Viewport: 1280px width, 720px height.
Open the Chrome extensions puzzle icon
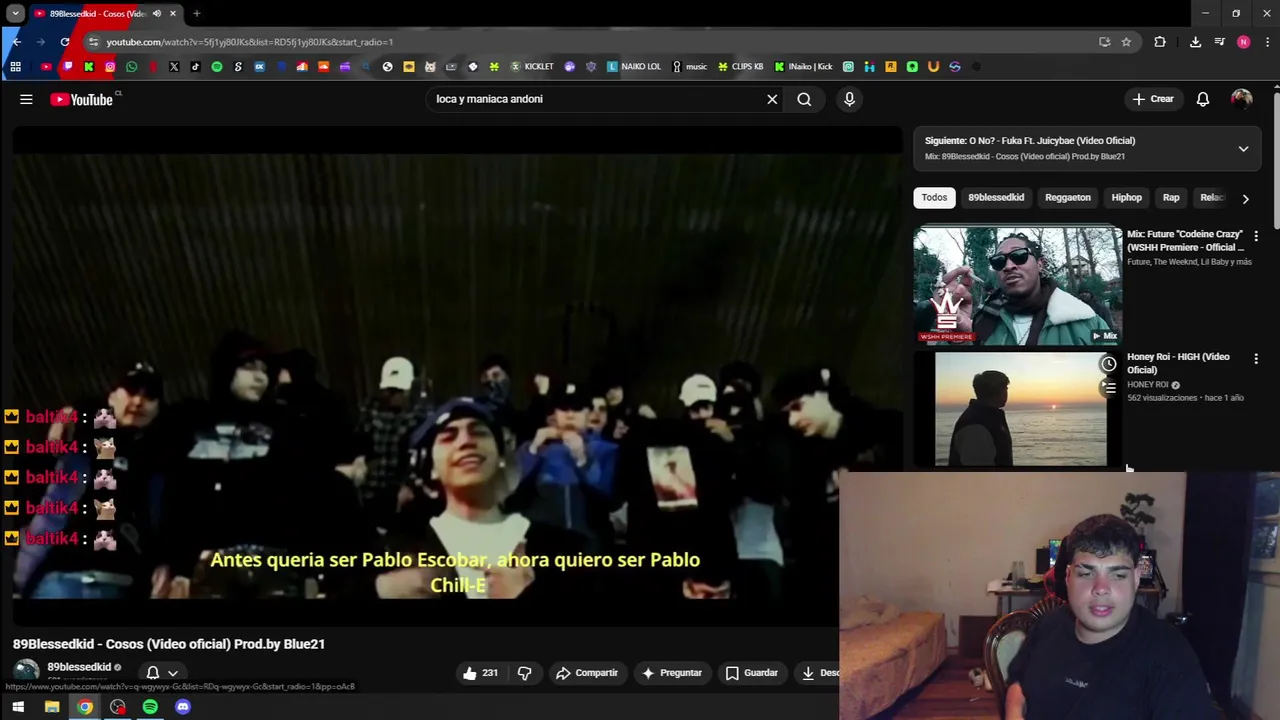click(x=1160, y=42)
